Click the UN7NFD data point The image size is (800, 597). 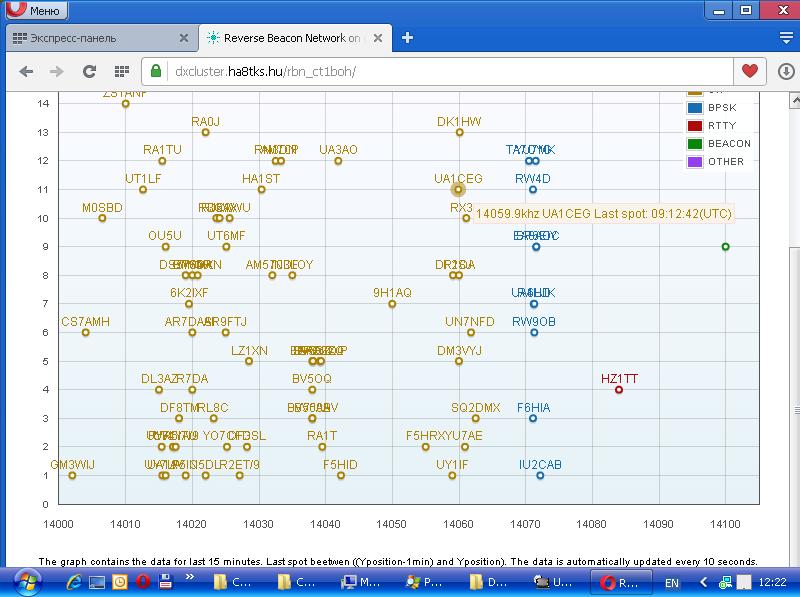click(470, 332)
